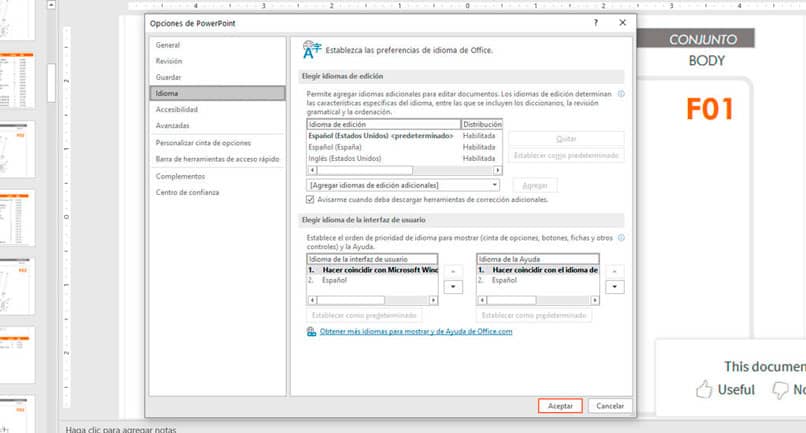Open the Complementos category
This screenshot has width=806, height=433.
pos(180,176)
